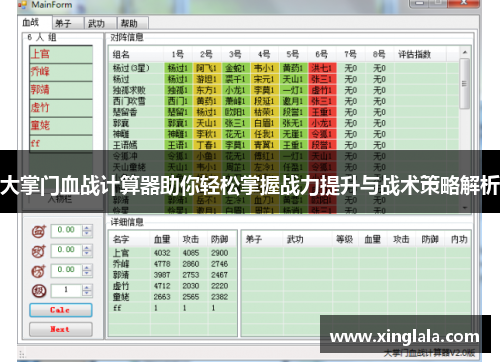
Task: Select the 楚留香 group row
Action: coord(284,112)
